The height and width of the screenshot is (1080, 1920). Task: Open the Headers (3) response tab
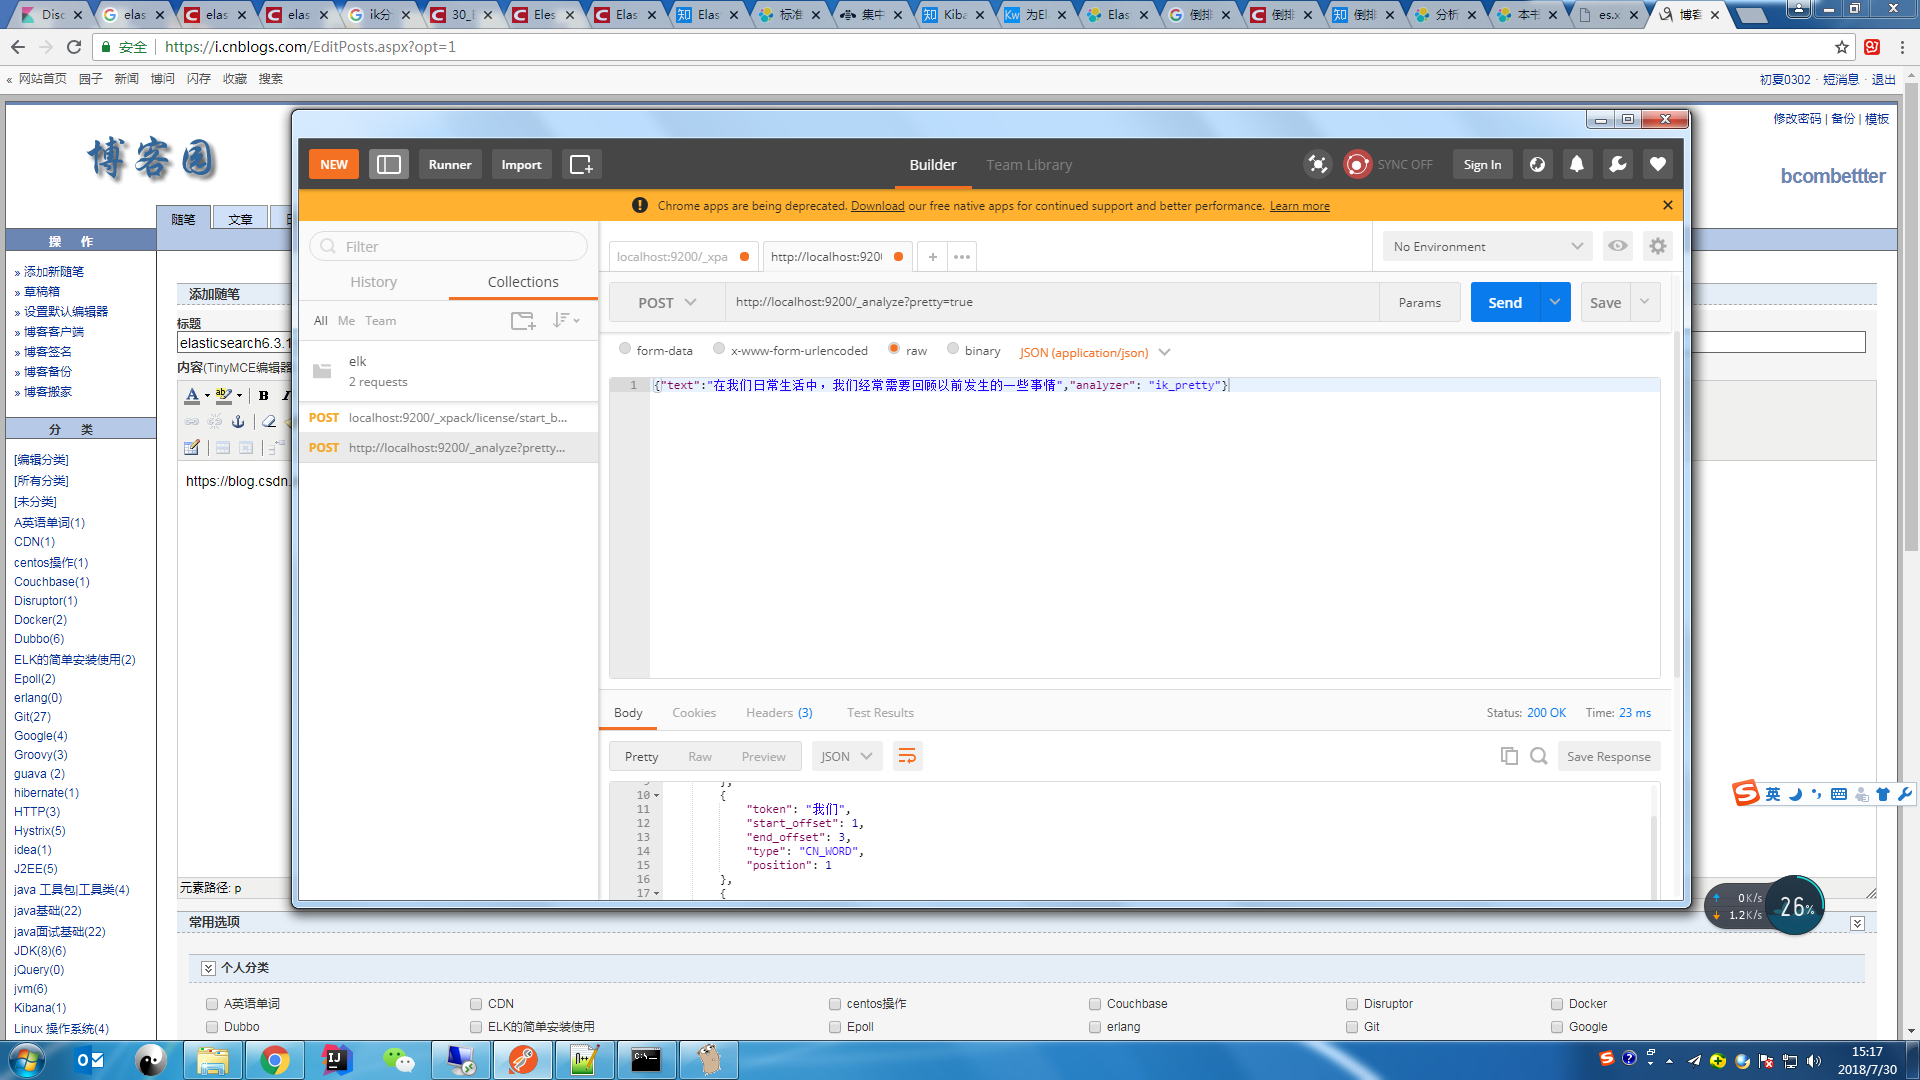point(778,713)
